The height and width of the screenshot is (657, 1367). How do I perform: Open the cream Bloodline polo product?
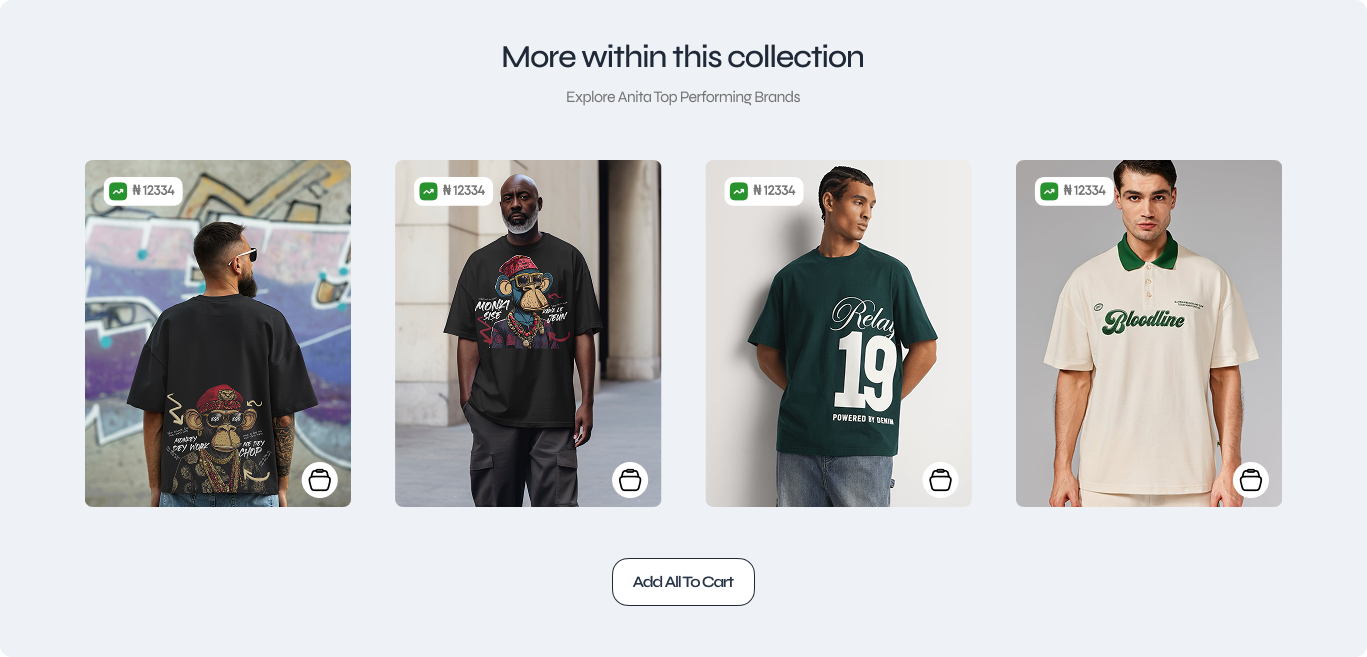[1149, 333]
